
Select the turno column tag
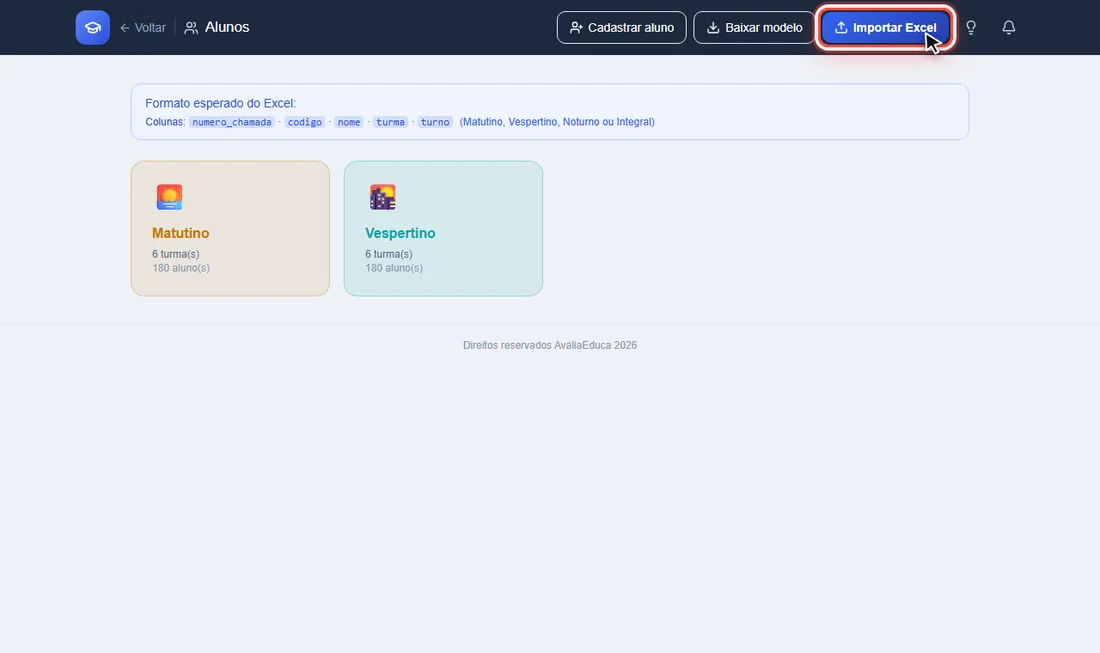[435, 122]
